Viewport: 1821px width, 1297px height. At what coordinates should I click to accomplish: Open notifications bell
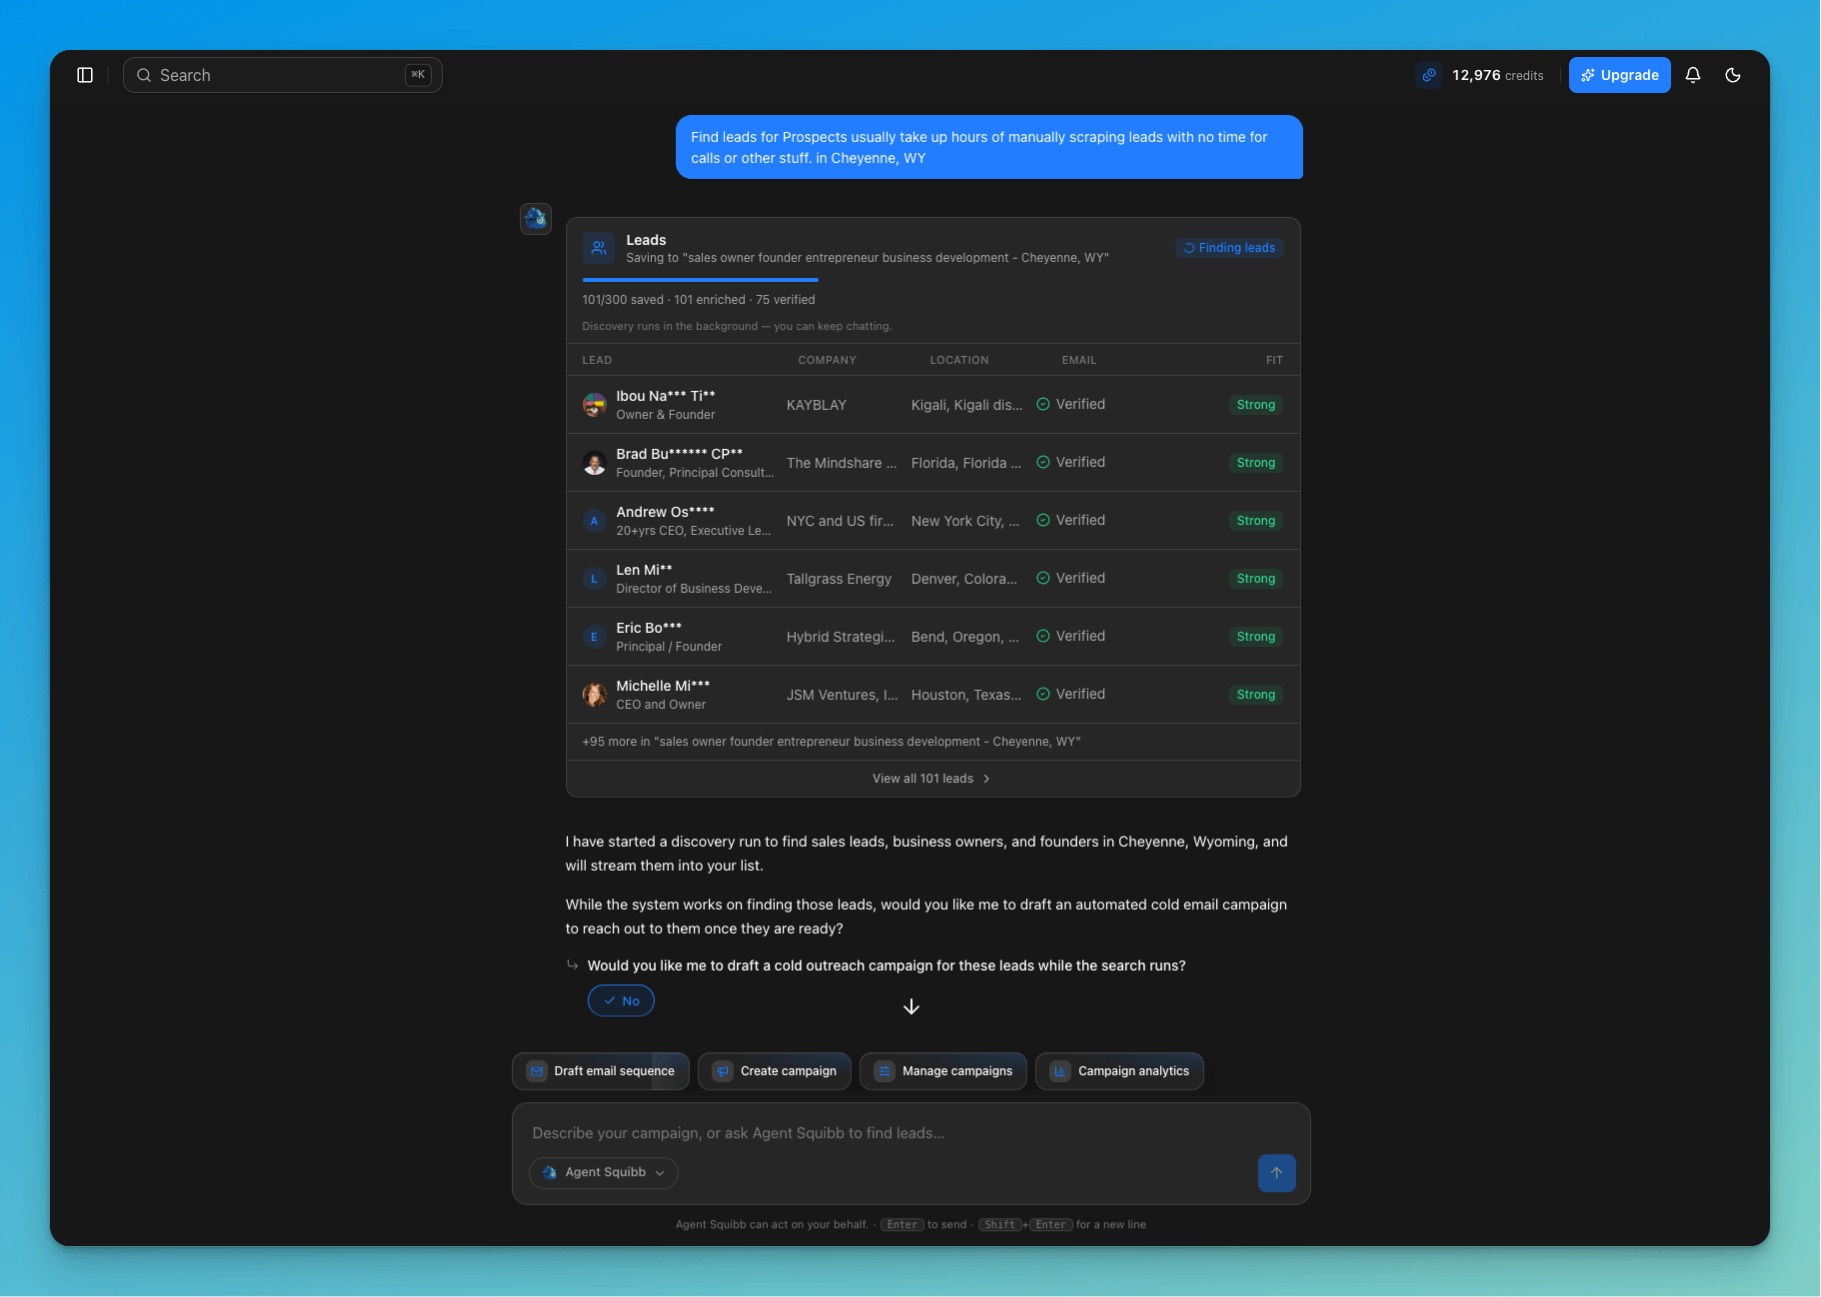click(1693, 75)
